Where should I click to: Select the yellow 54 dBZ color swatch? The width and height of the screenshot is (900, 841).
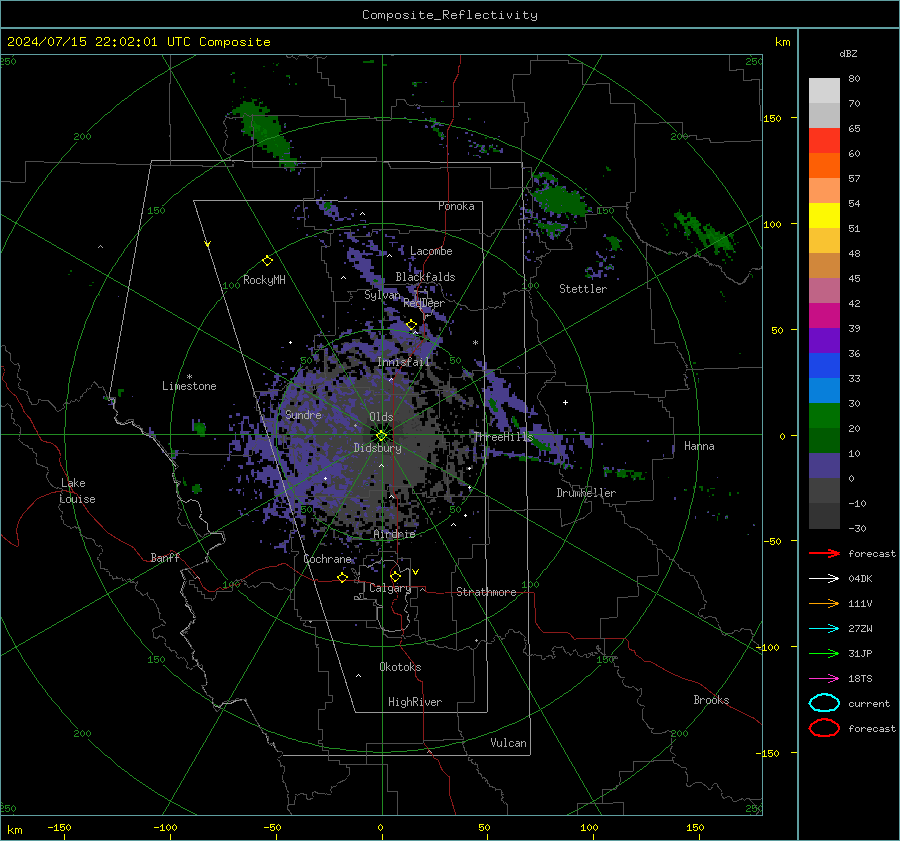824,216
